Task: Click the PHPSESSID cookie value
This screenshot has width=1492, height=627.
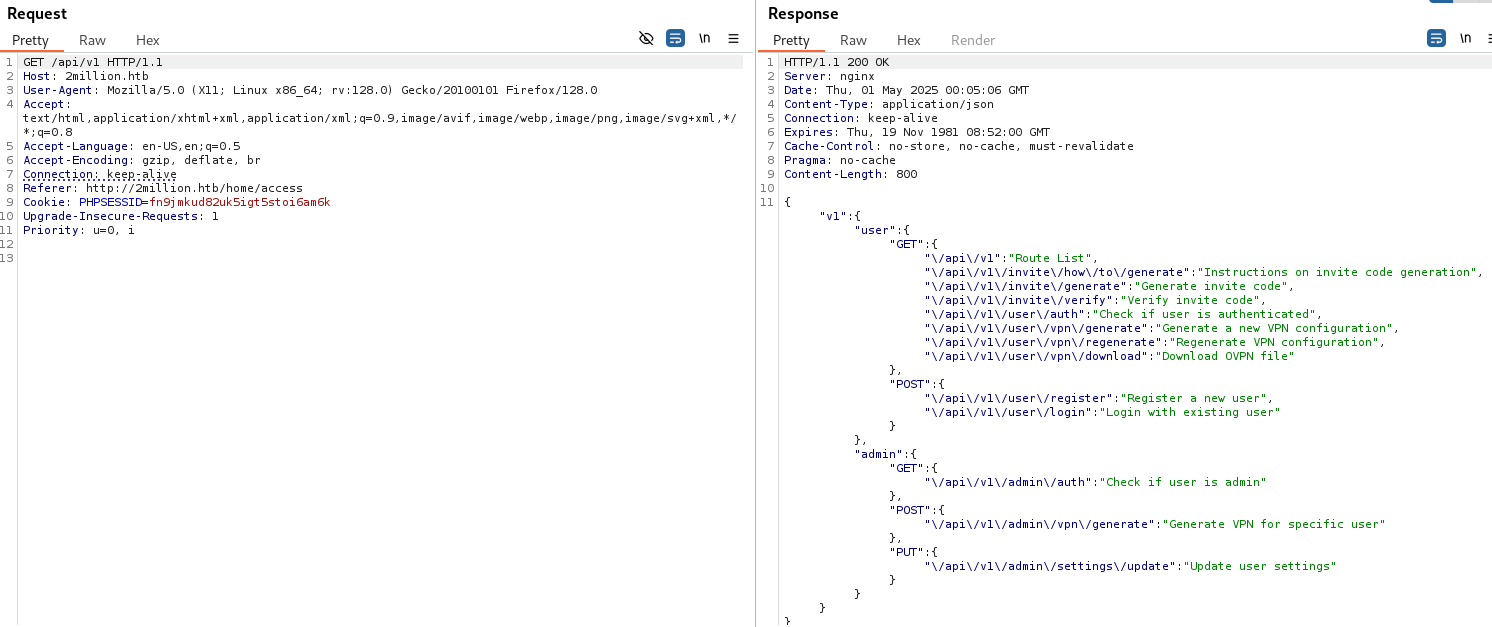Action: [x=240, y=202]
